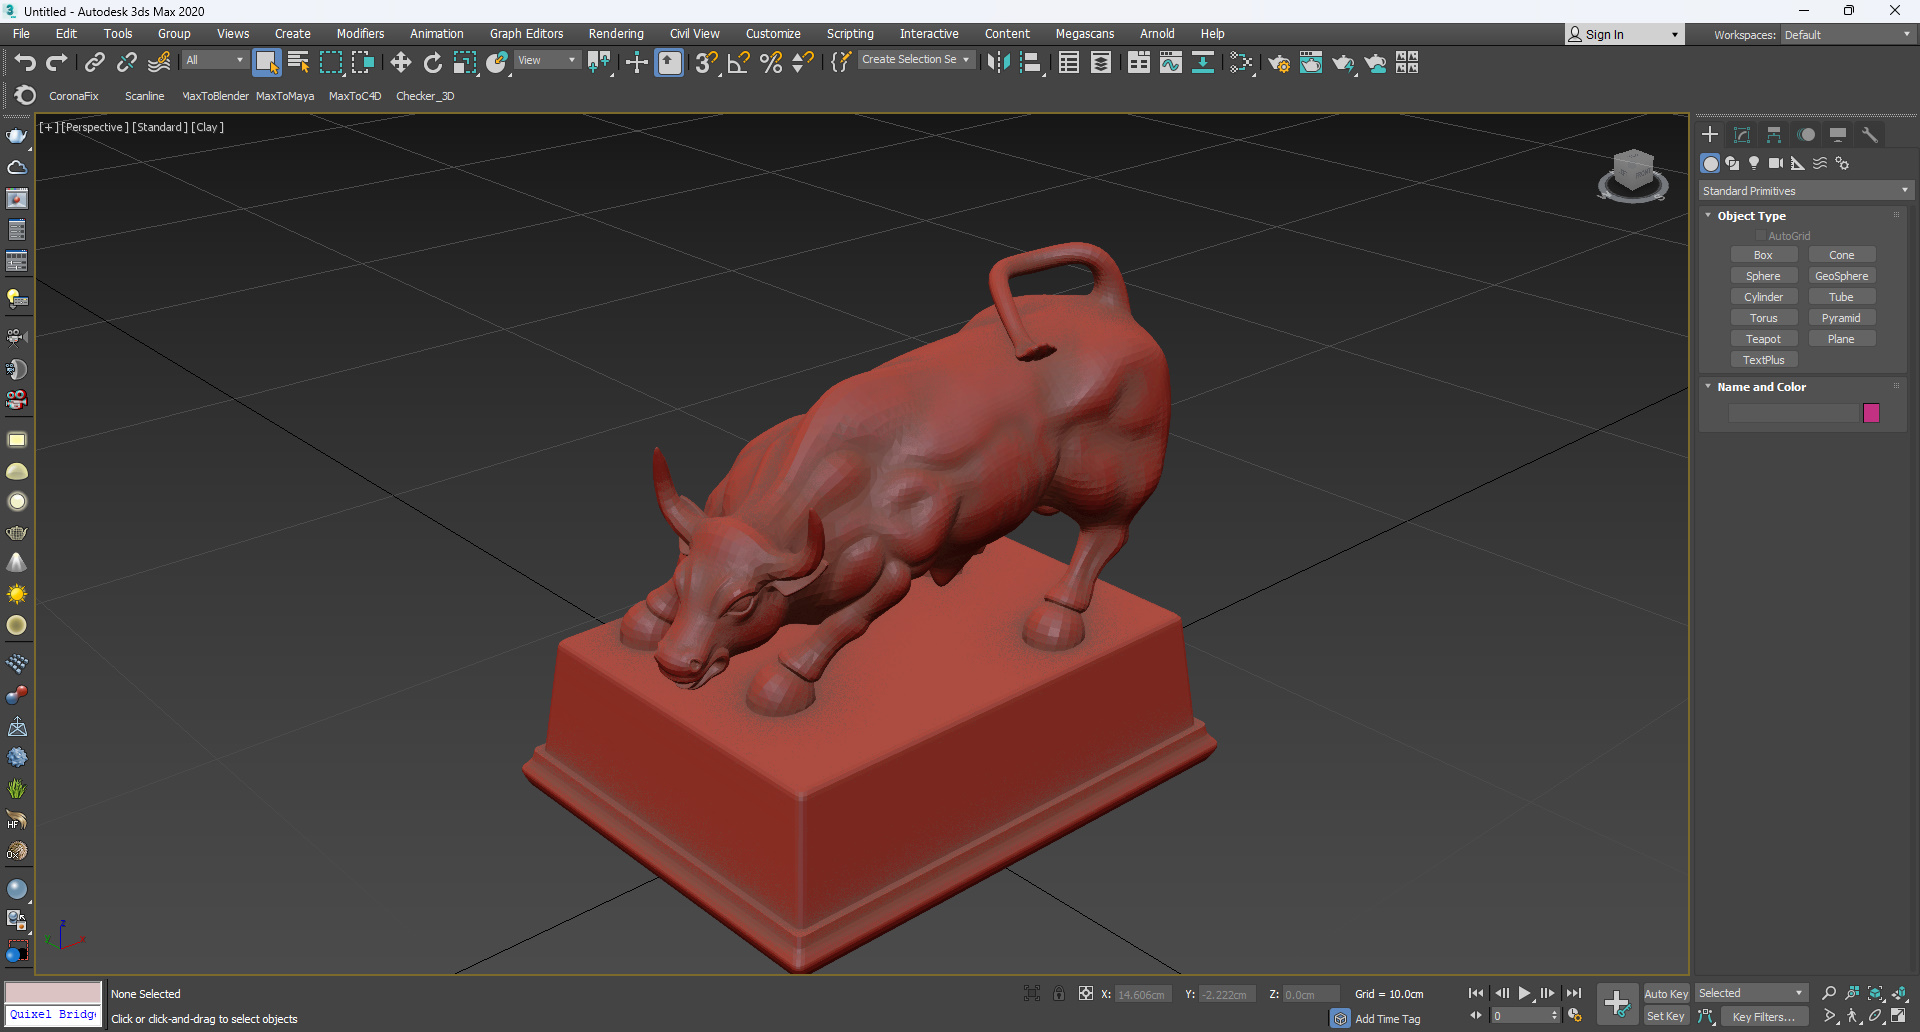Image resolution: width=1920 pixels, height=1032 pixels.
Task: Open the Sign In dropdown
Action: pyautogui.click(x=1624, y=35)
